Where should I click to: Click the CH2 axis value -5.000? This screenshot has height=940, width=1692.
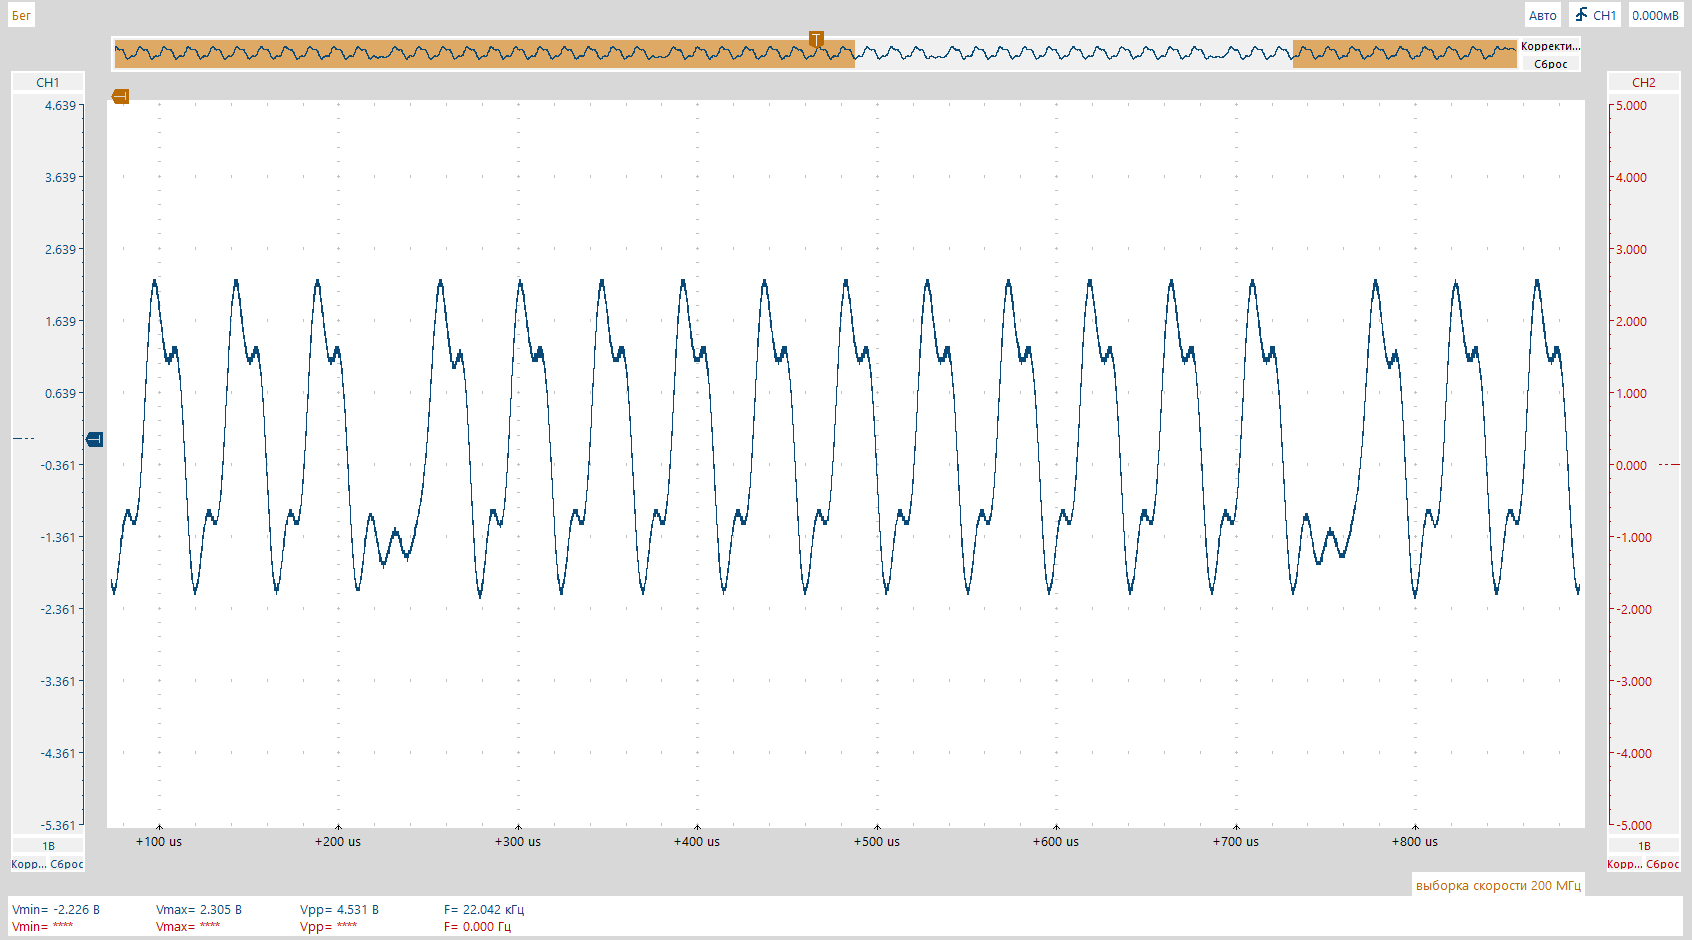[x=1633, y=825]
